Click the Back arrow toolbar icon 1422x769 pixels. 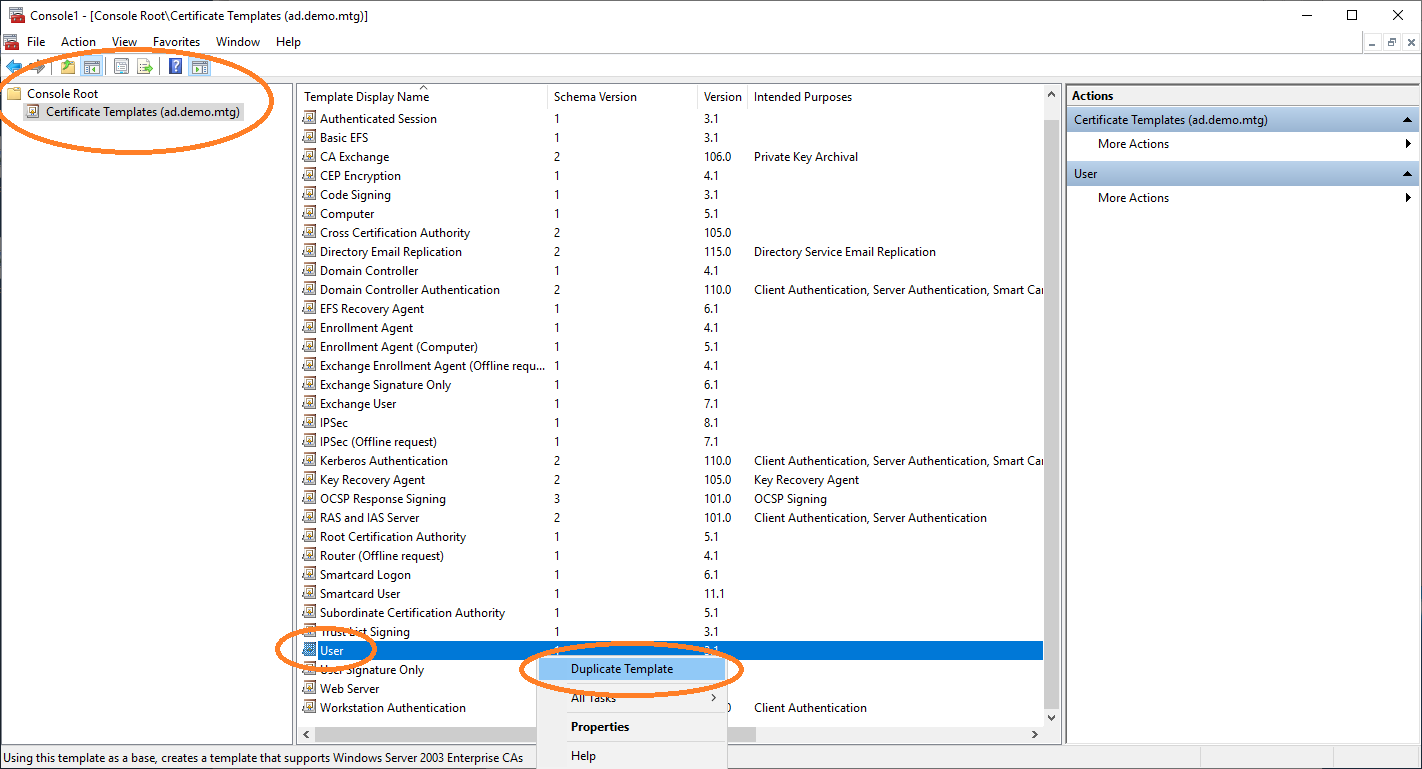(14, 67)
